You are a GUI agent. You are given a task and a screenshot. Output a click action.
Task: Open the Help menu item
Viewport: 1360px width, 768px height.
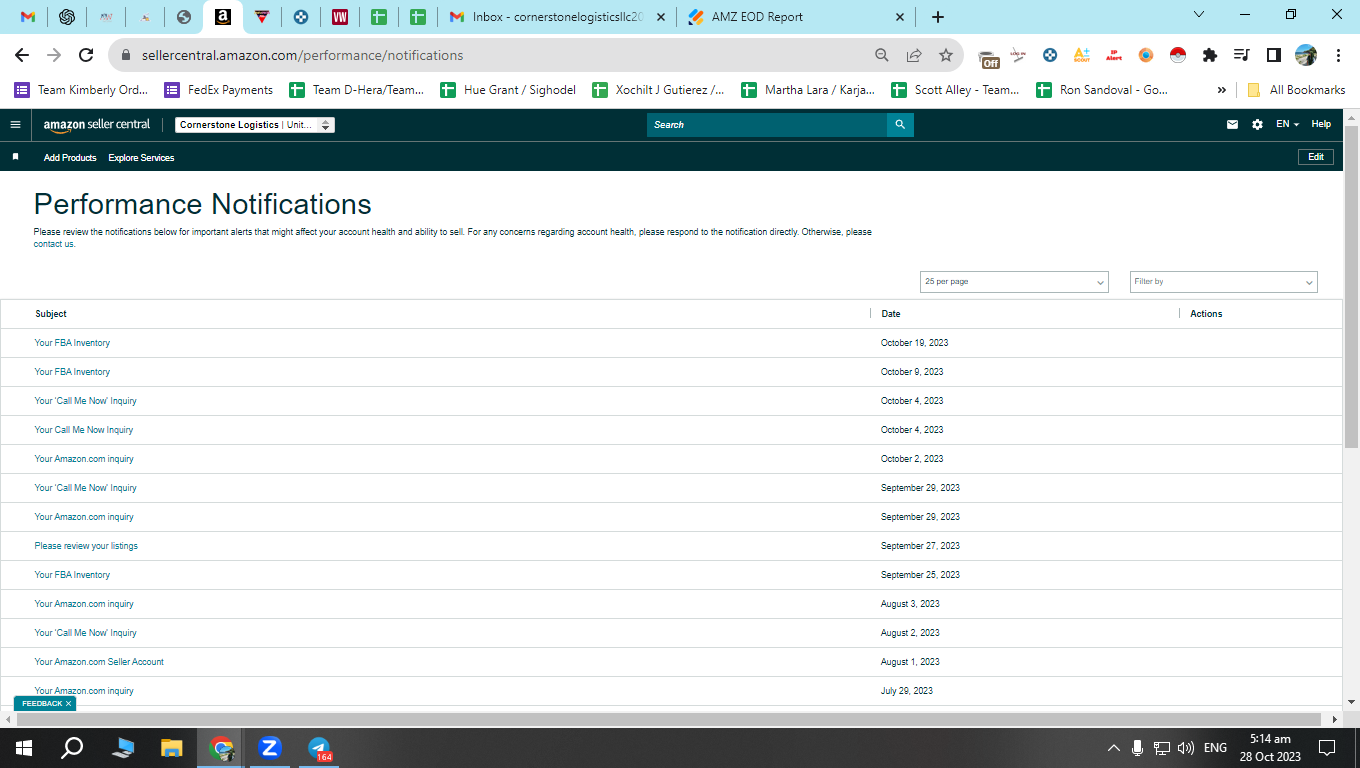coord(1321,125)
